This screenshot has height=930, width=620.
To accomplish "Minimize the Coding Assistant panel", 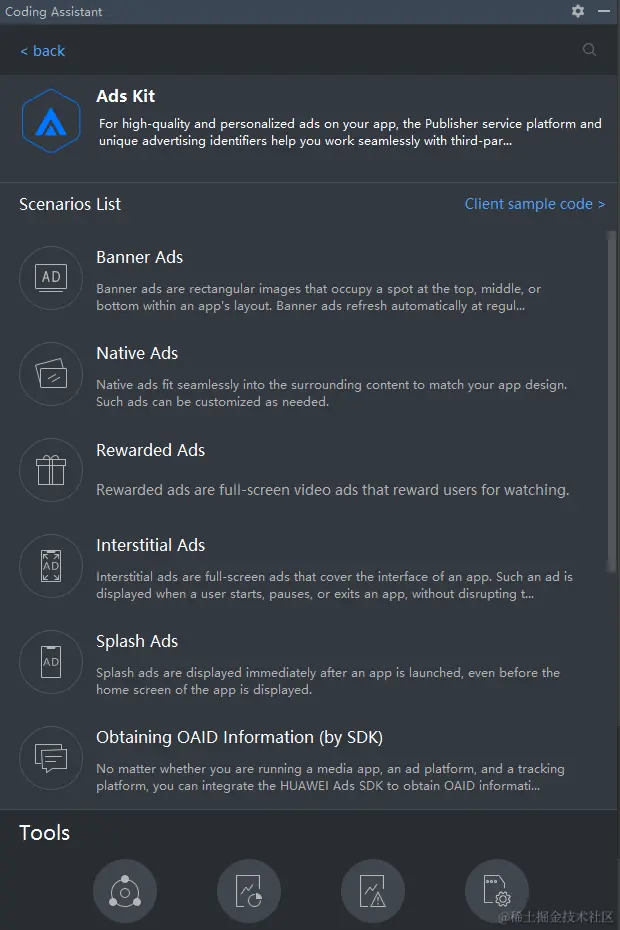I will tap(604, 11).
